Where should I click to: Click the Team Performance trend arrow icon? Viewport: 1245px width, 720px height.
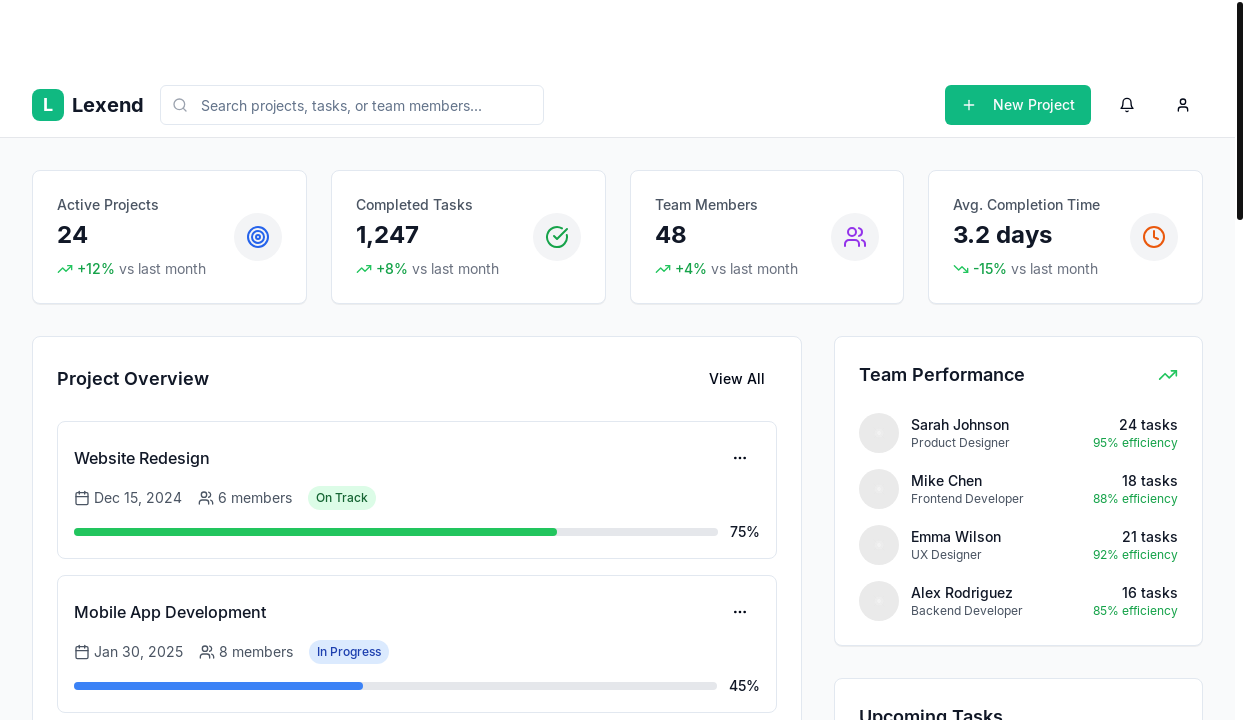(x=1168, y=375)
